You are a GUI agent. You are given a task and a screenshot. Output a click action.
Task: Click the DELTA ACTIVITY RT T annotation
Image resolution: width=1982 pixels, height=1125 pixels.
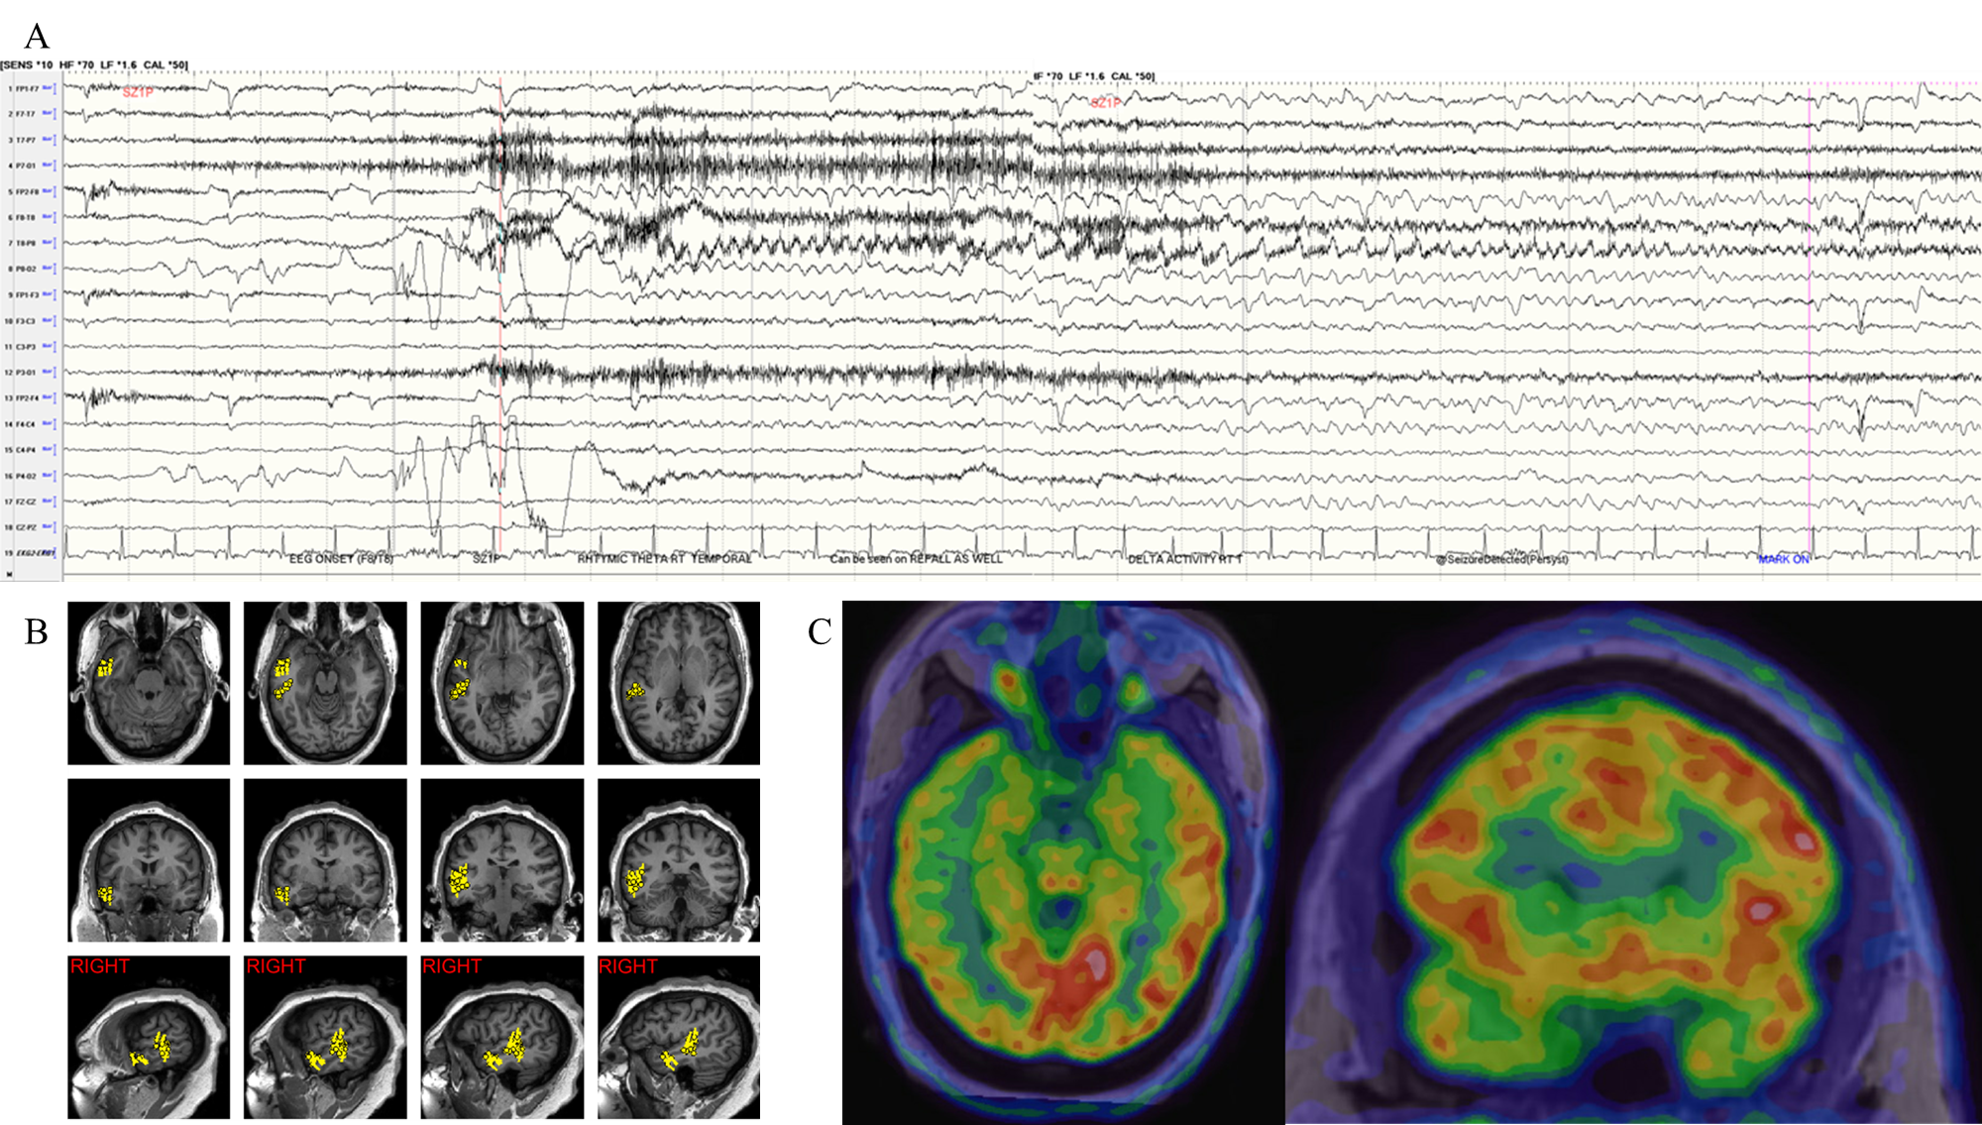tap(1185, 560)
